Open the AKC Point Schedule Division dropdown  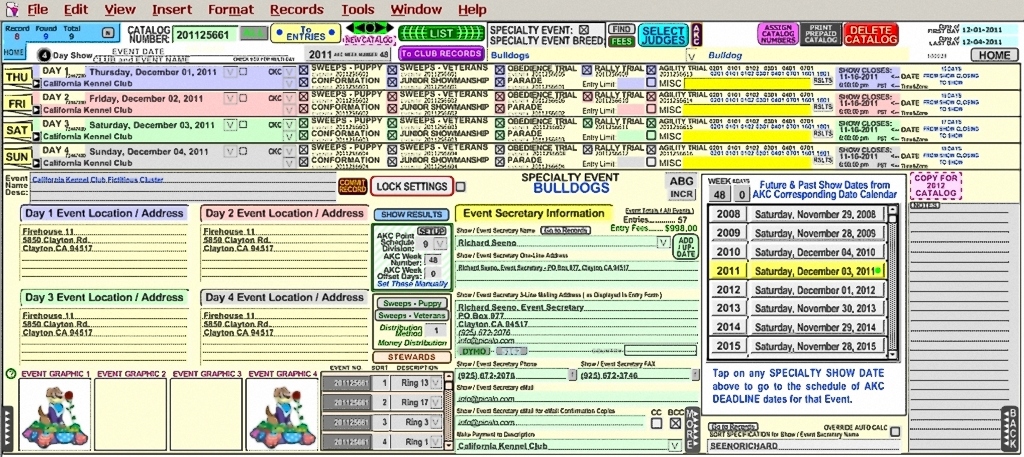(x=441, y=244)
